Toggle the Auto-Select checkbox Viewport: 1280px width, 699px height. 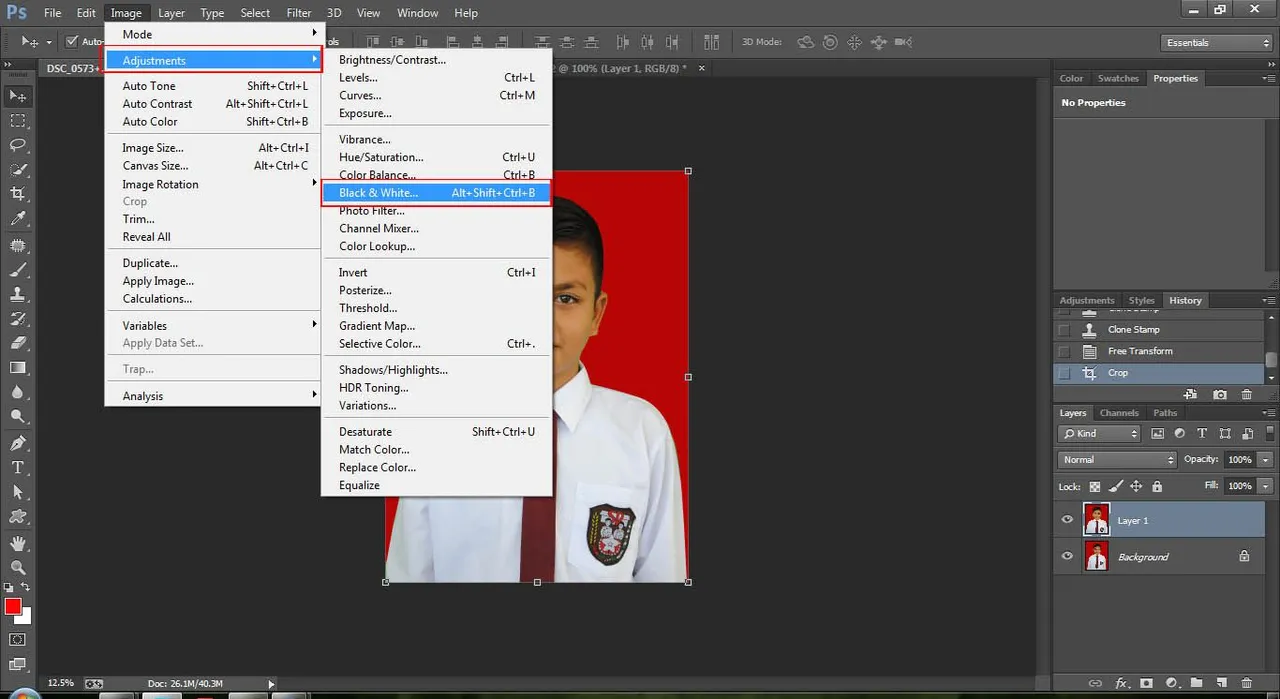point(72,42)
